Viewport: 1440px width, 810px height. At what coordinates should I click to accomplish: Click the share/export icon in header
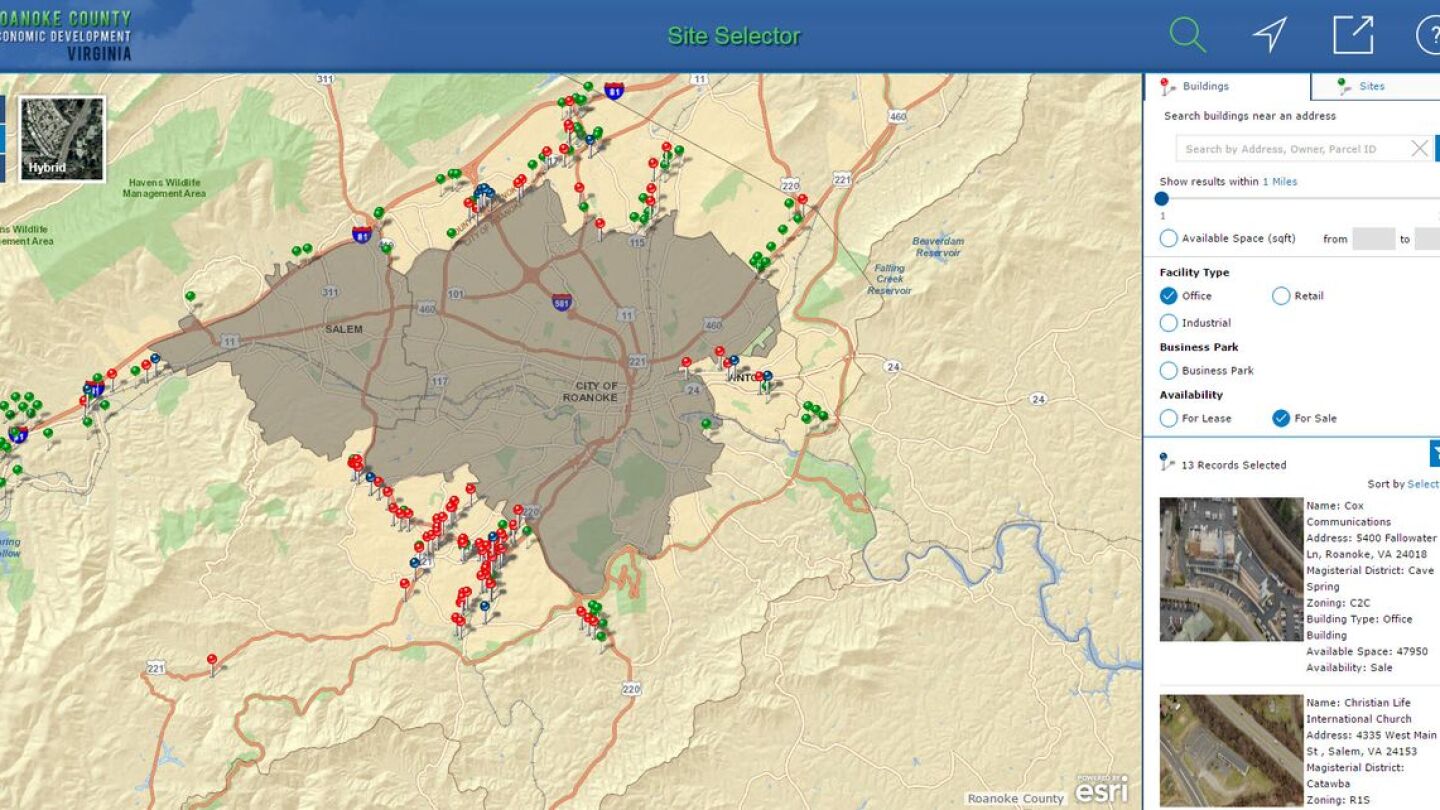pyautogui.click(x=1353, y=35)
